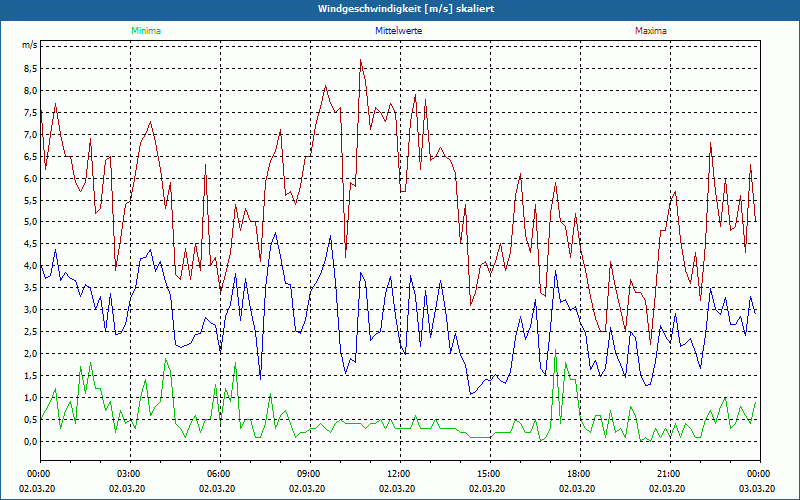Click the '1,5' y-axis value
The width and height of the screenshot is (800, 500).
click(x=31, y=376)
